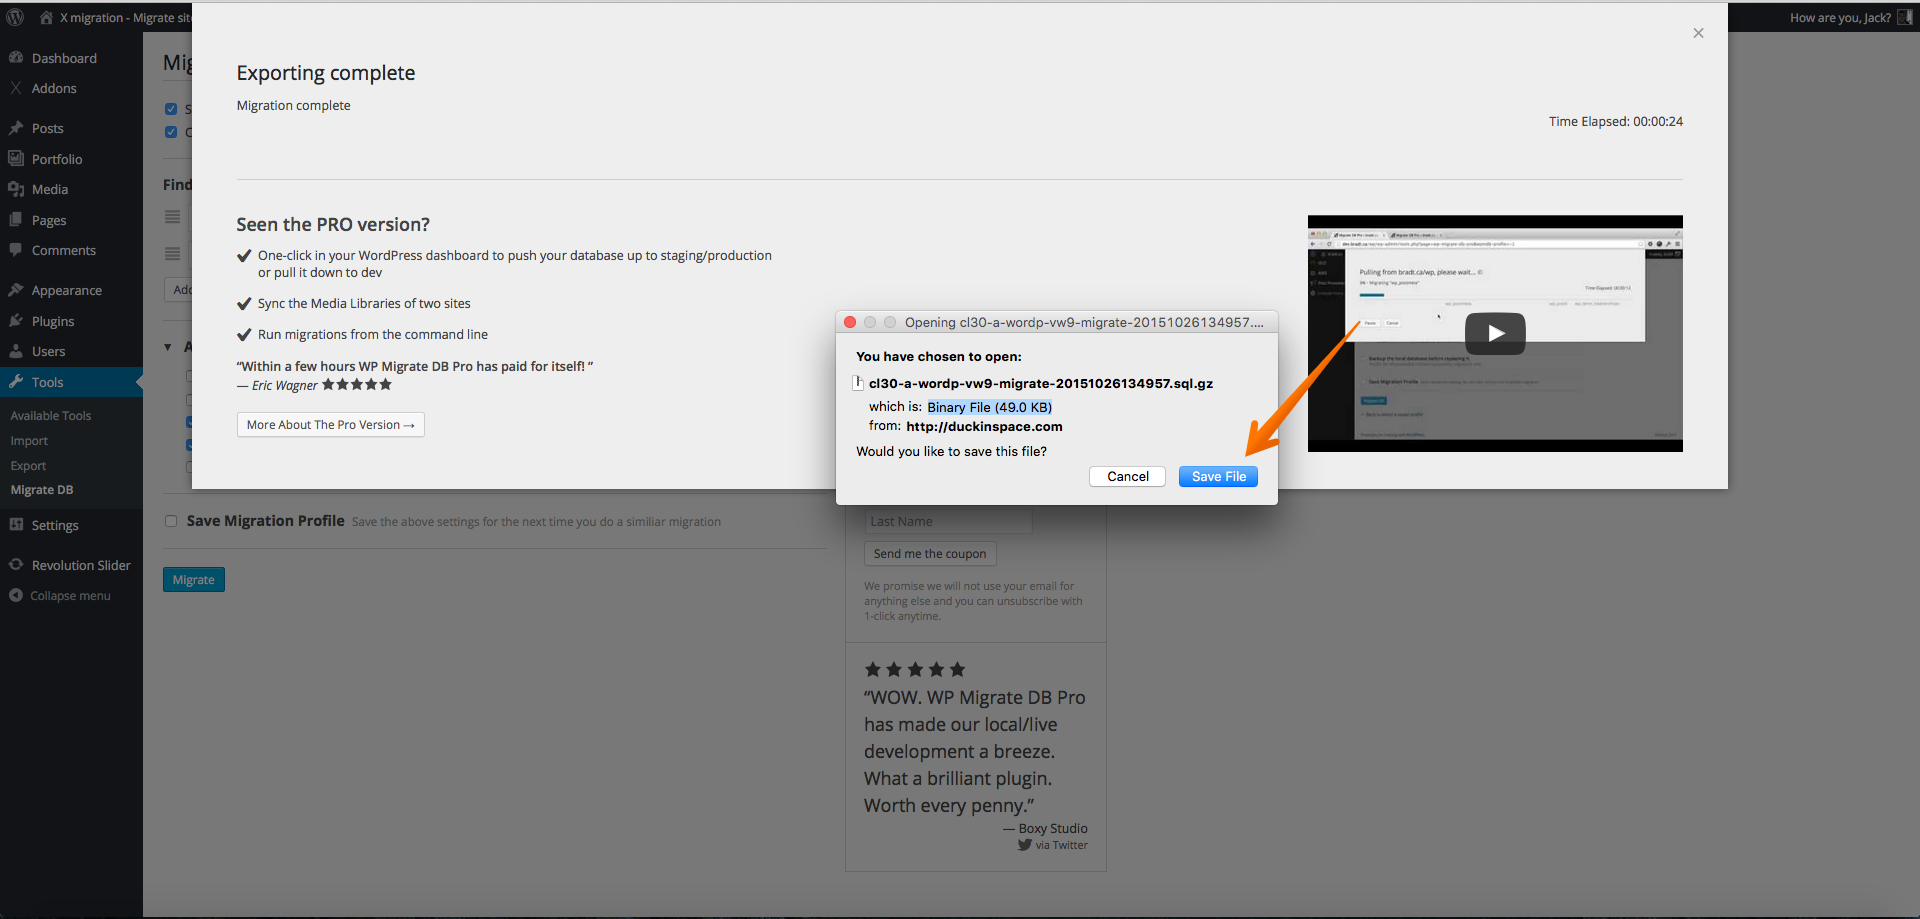Image resolution: width=1920 pixels, height=919 pixels.
Task: Play the PRO version video
Action: pyautogui.click(x=1495, y=334)
